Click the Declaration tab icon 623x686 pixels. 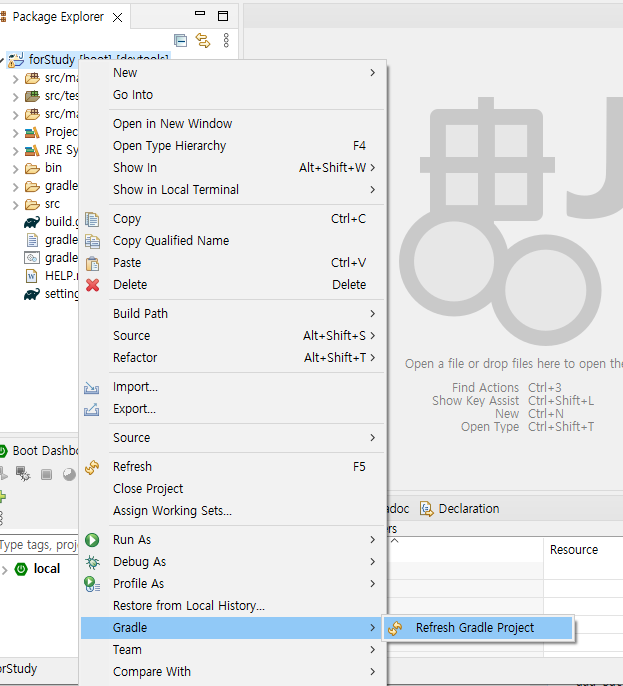coord(427,509)
